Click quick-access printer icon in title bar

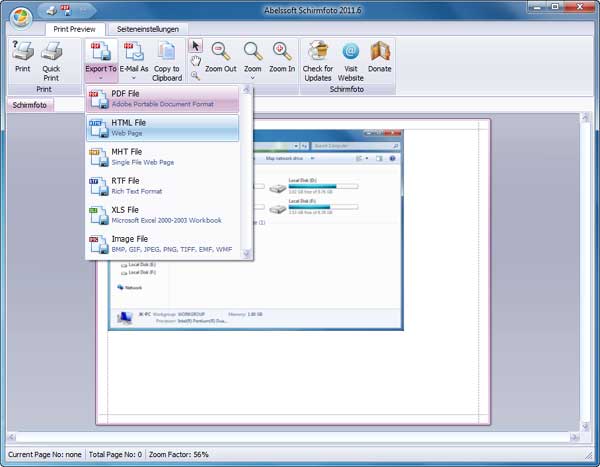point(52,10)
